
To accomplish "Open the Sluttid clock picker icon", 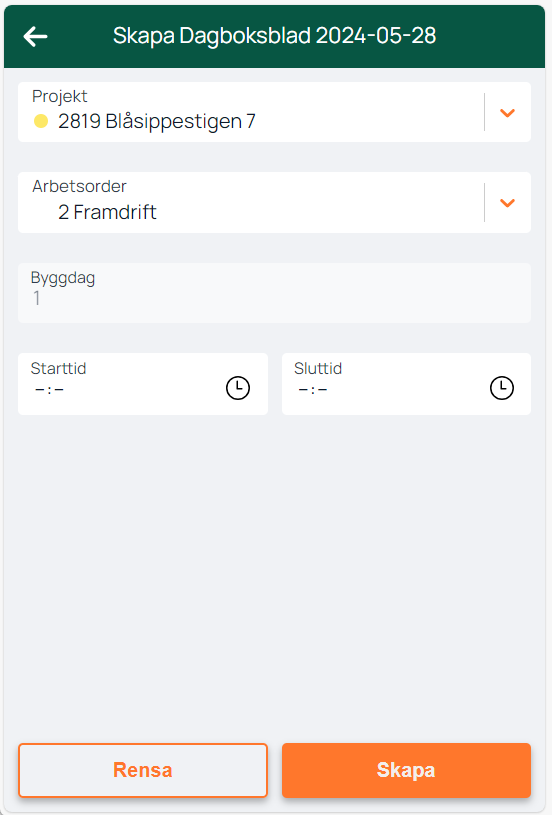I will click(502, 388).
